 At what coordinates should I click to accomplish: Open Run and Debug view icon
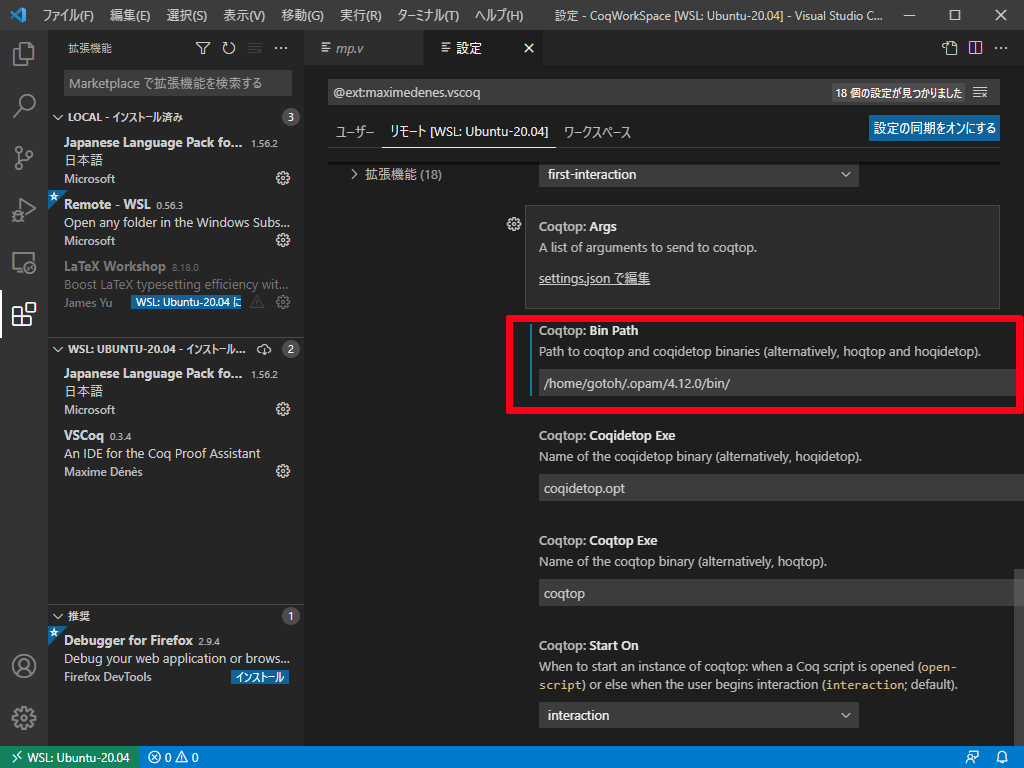coord(24,210)
